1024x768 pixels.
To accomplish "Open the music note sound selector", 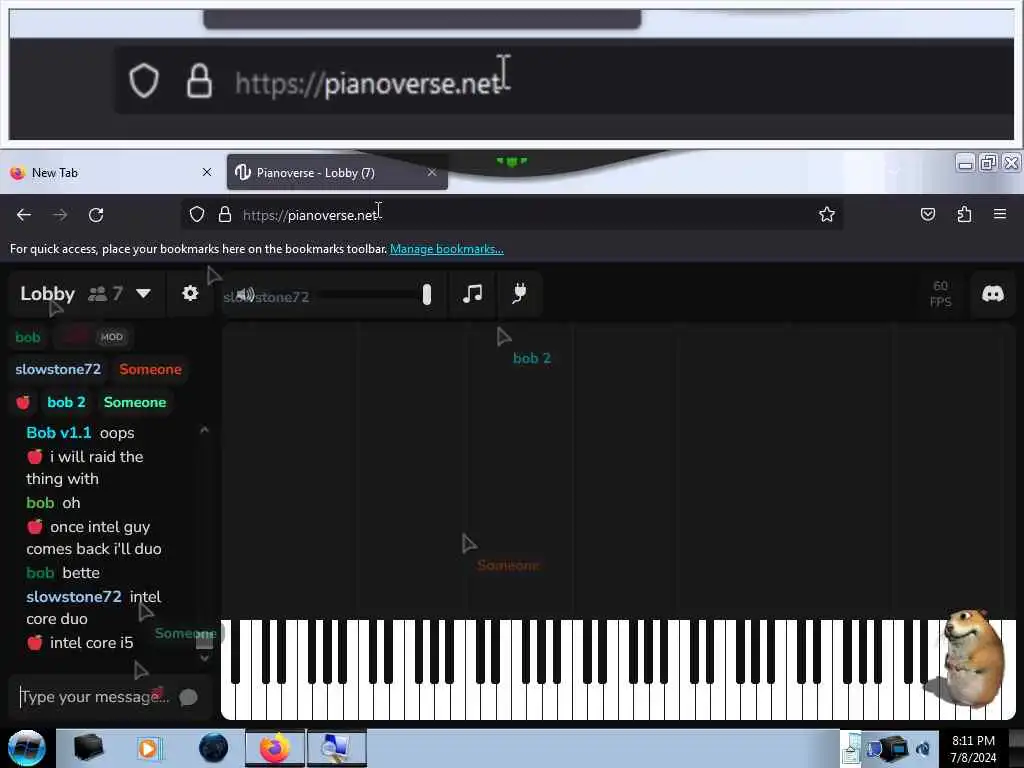I will [x=472, y=293].
